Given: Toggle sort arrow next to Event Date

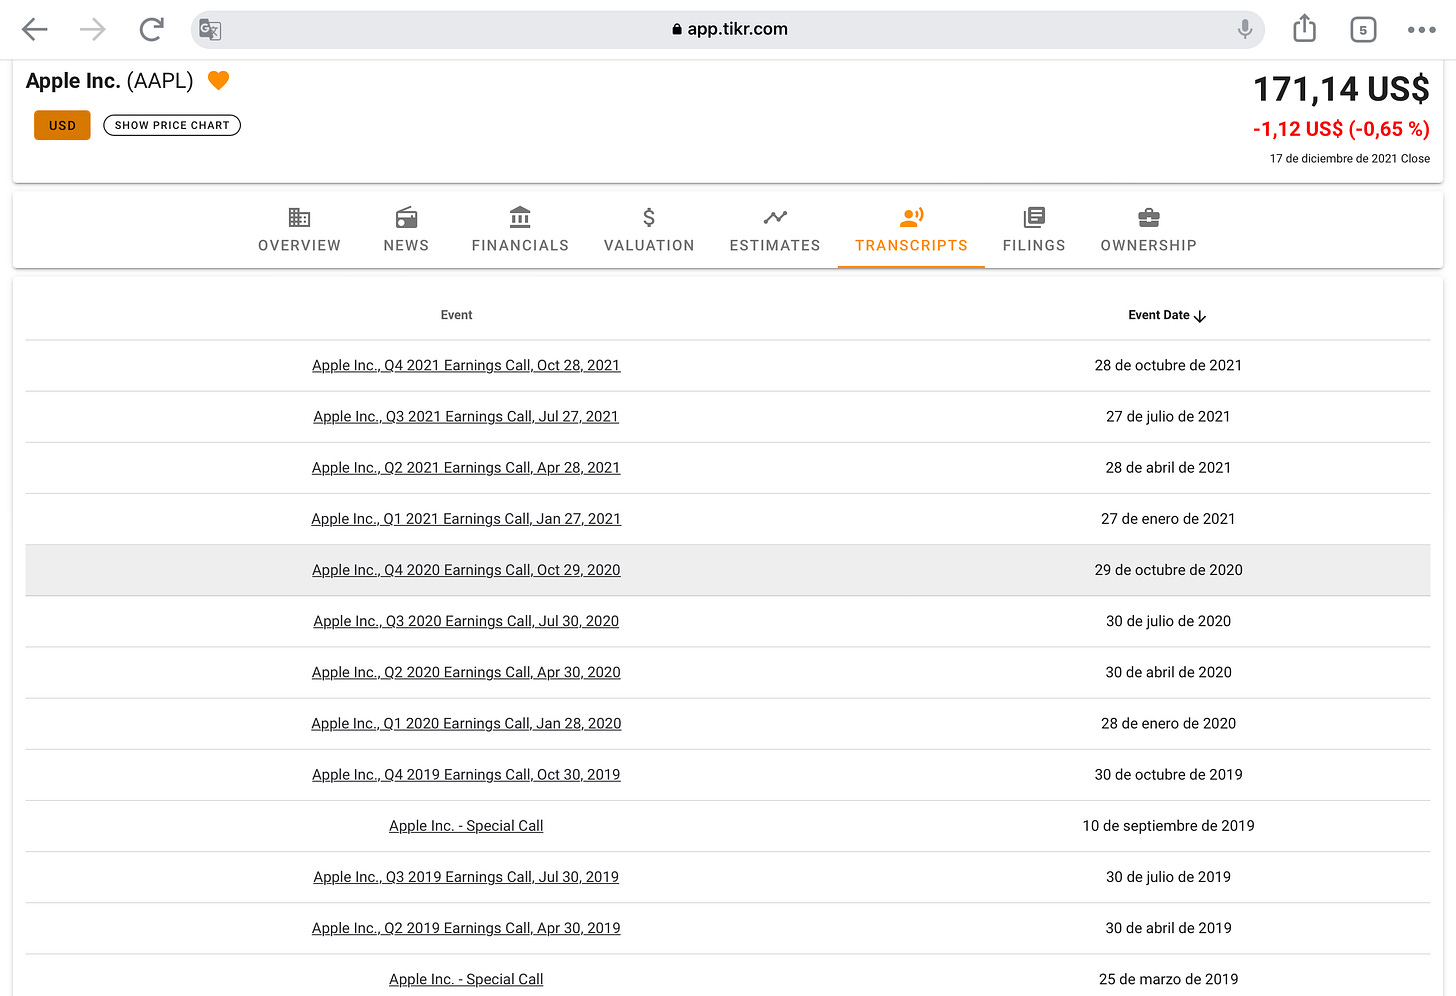Looking at the screenshot, I should (1200, 316).
